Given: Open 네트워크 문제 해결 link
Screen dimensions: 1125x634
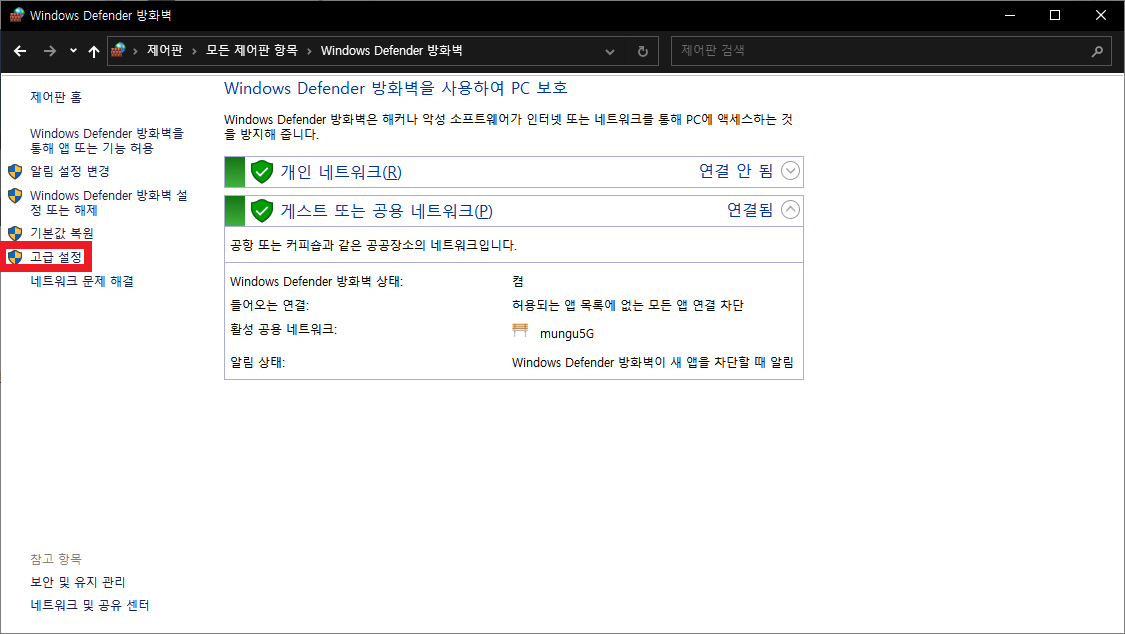Looking at the screenshot, I should 82,281.
